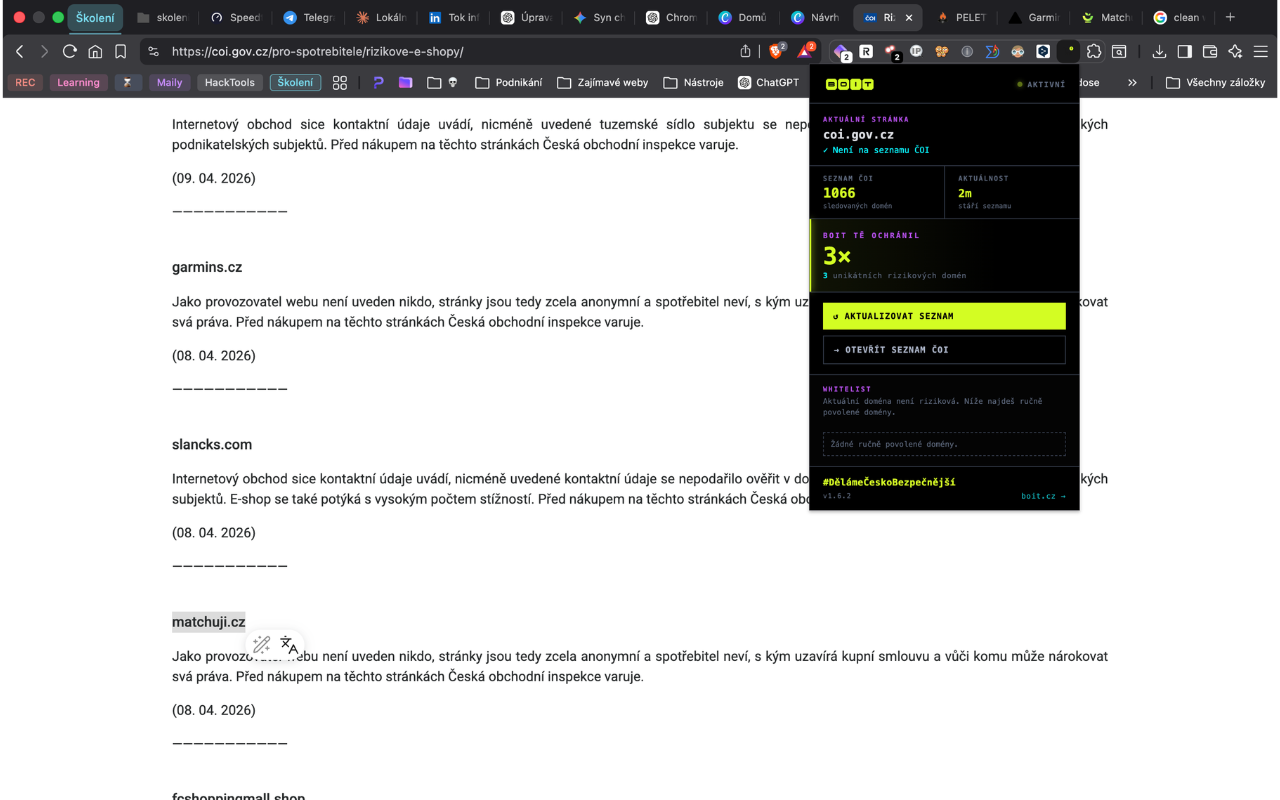Open the IP extension icon
This screenshot has height=800, width=1280.
click(916, 51)
